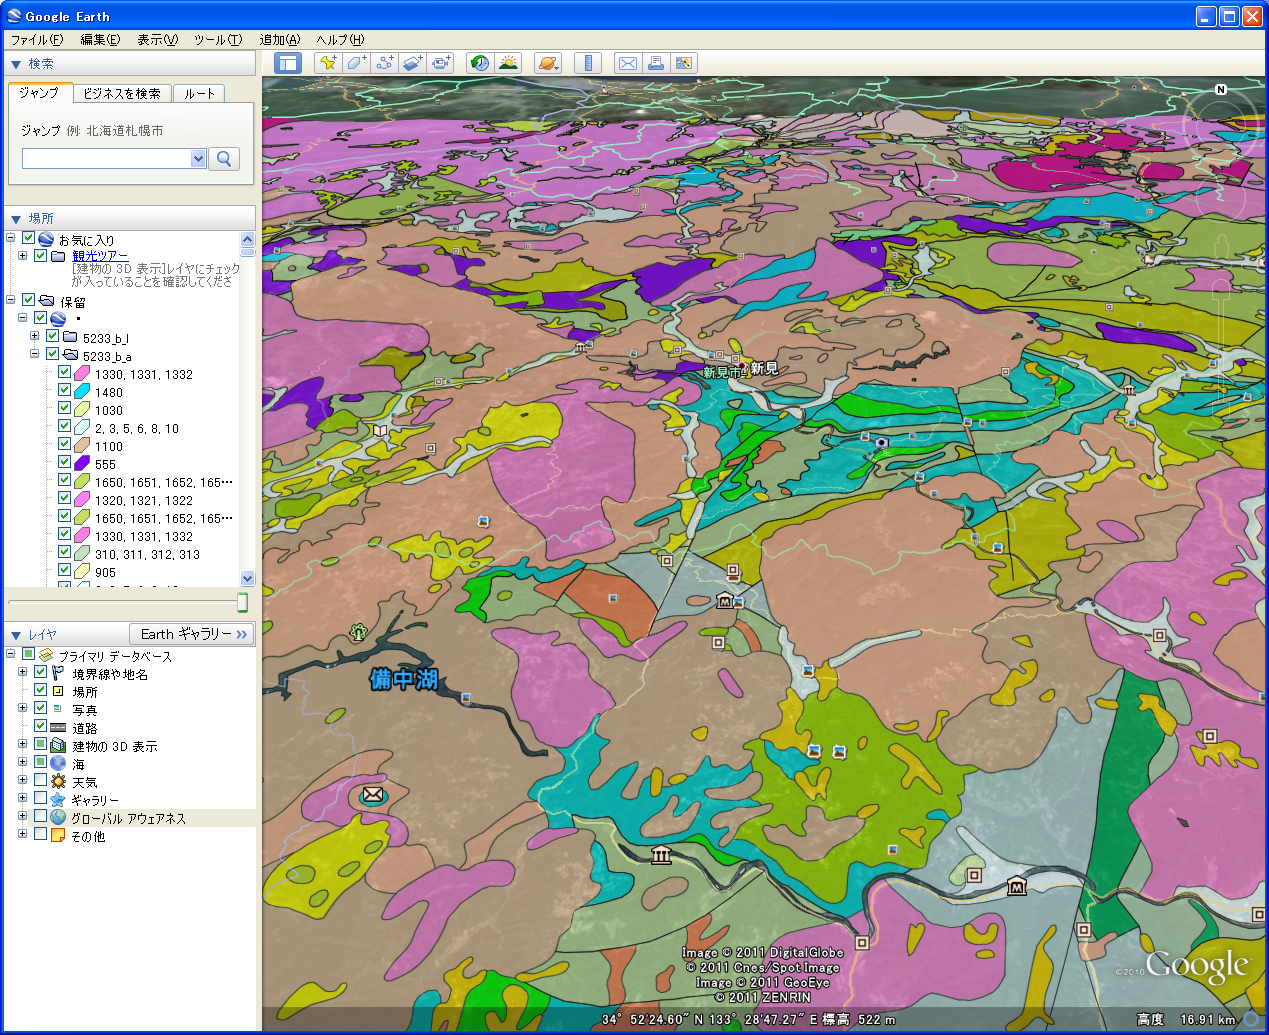The height and width of the screenshot is (1035, 1269).
Task: Click the 新見市 map label
Action: click(723, 372)
